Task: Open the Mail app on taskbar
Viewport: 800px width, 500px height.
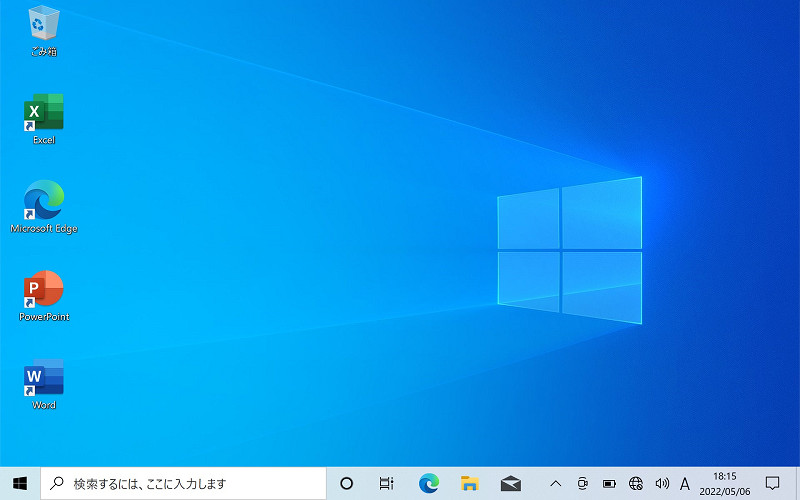Action: [x=511, y=483]
